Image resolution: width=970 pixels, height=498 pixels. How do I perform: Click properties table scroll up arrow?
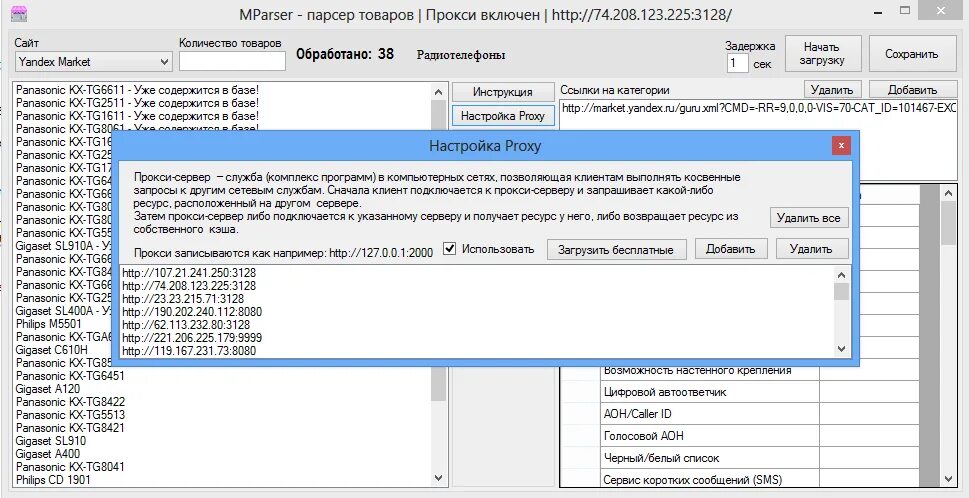(948, 194)
